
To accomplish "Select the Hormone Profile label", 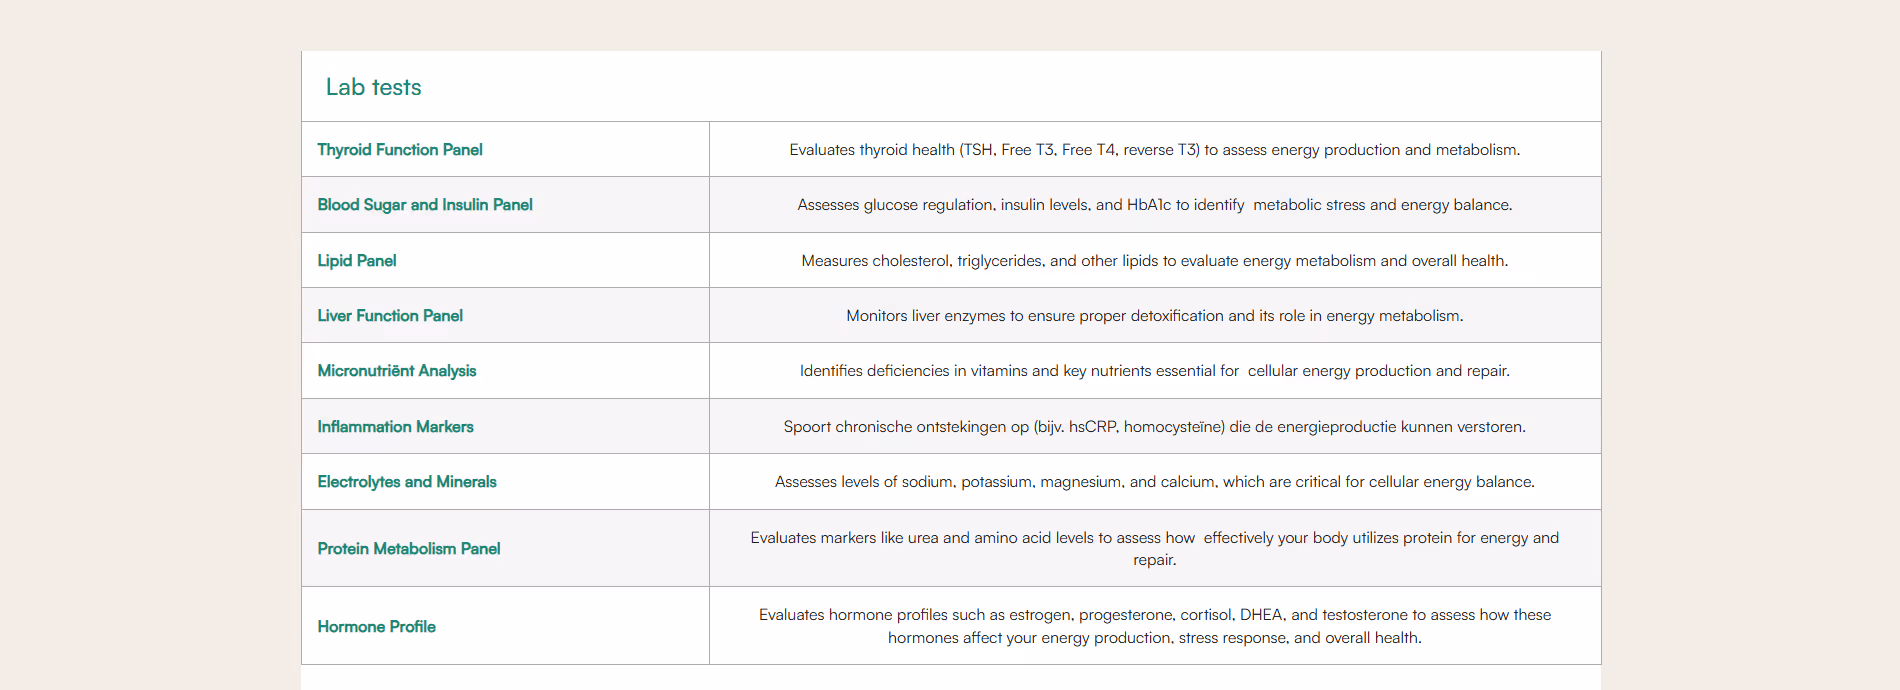I will (377, 626).
